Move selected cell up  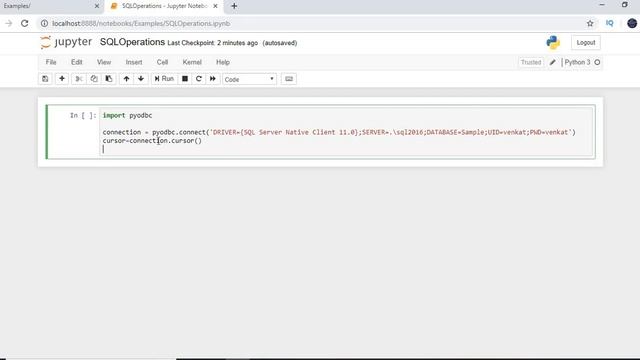point(127,79)
